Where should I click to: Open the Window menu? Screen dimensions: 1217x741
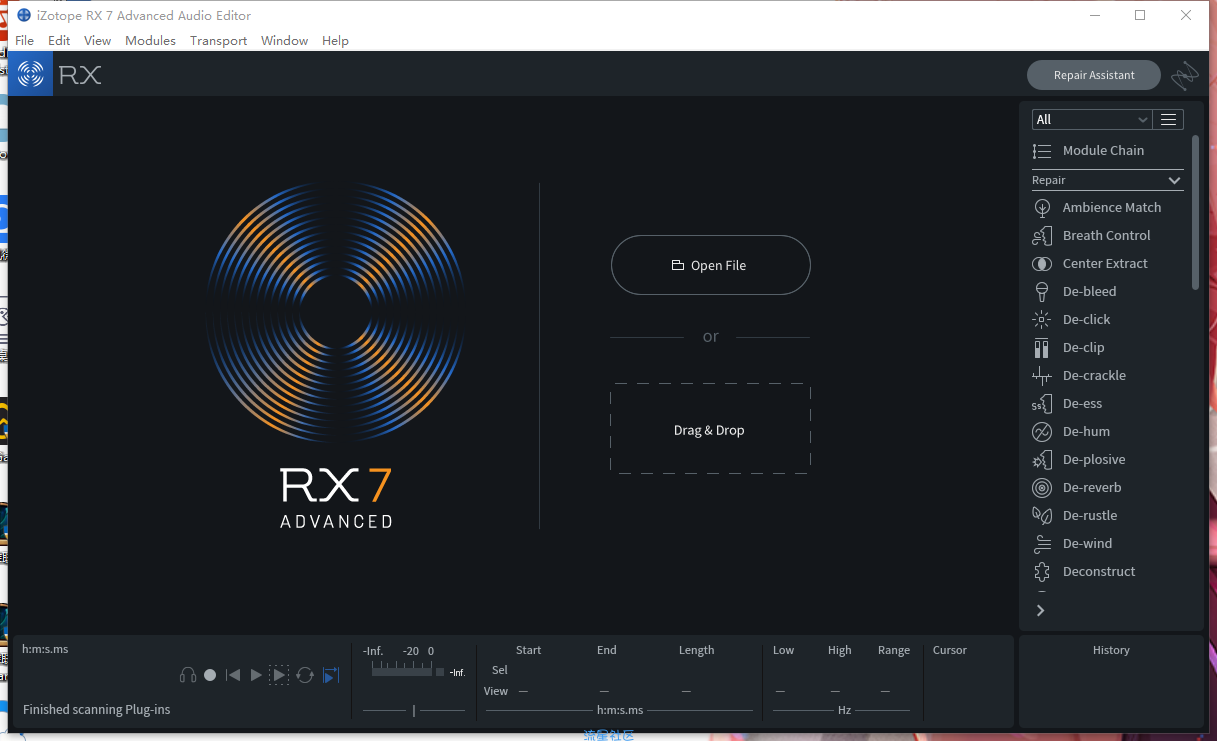284,40
